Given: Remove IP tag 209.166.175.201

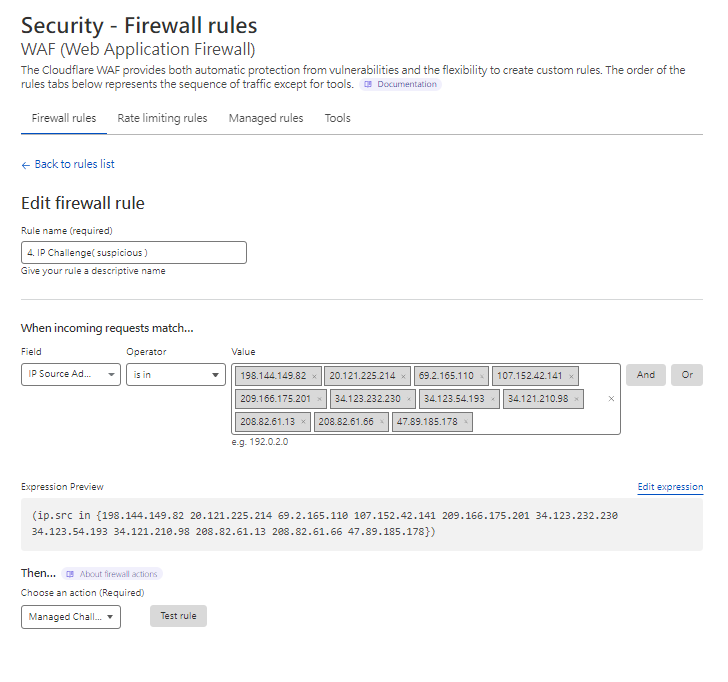Looking at the screenshot, I should (x=318, y=399).
